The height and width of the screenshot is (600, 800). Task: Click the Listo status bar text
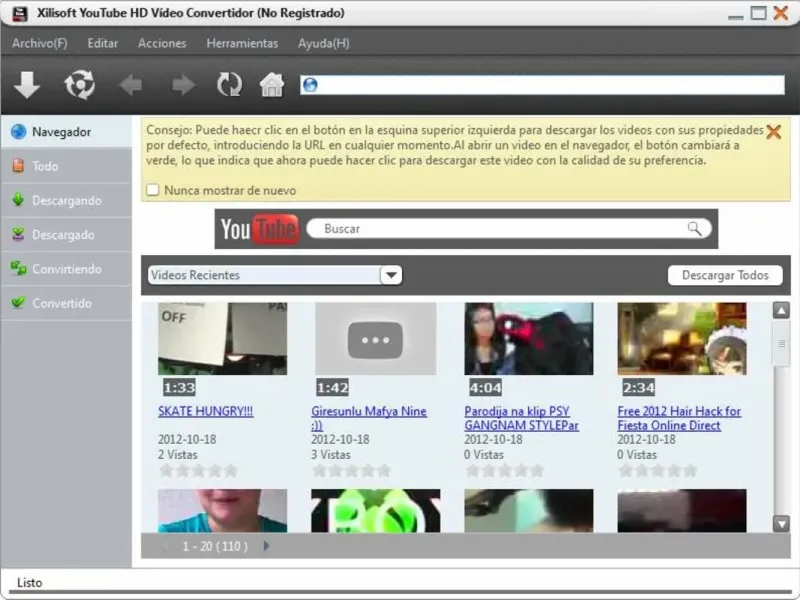(30, 583)
